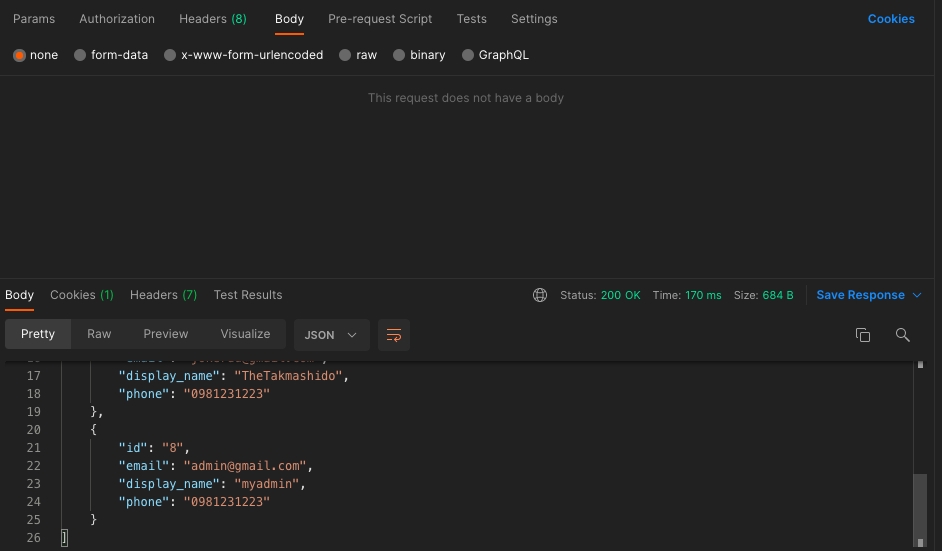Click the closing bracket on line 26
Image resolution: width=942 pixels, height=551 pixels.
click(x=64, y=538)
